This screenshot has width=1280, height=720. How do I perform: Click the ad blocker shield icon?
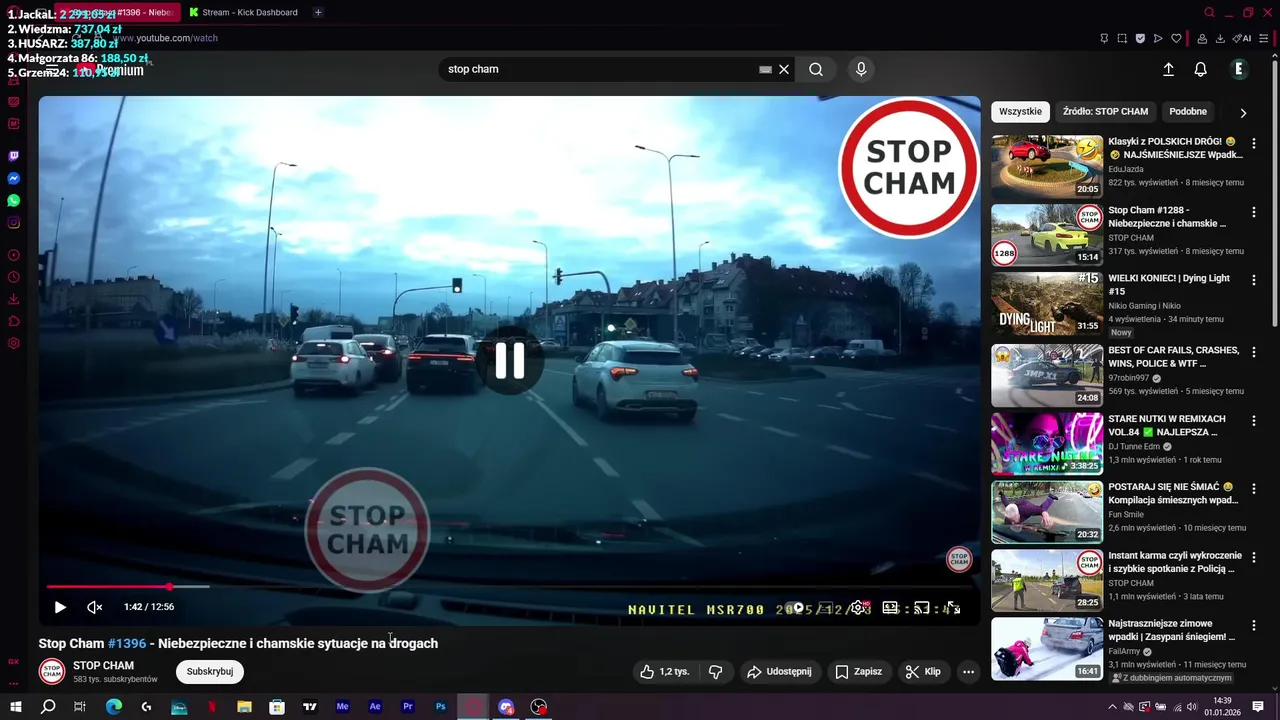click(1140, 38)
